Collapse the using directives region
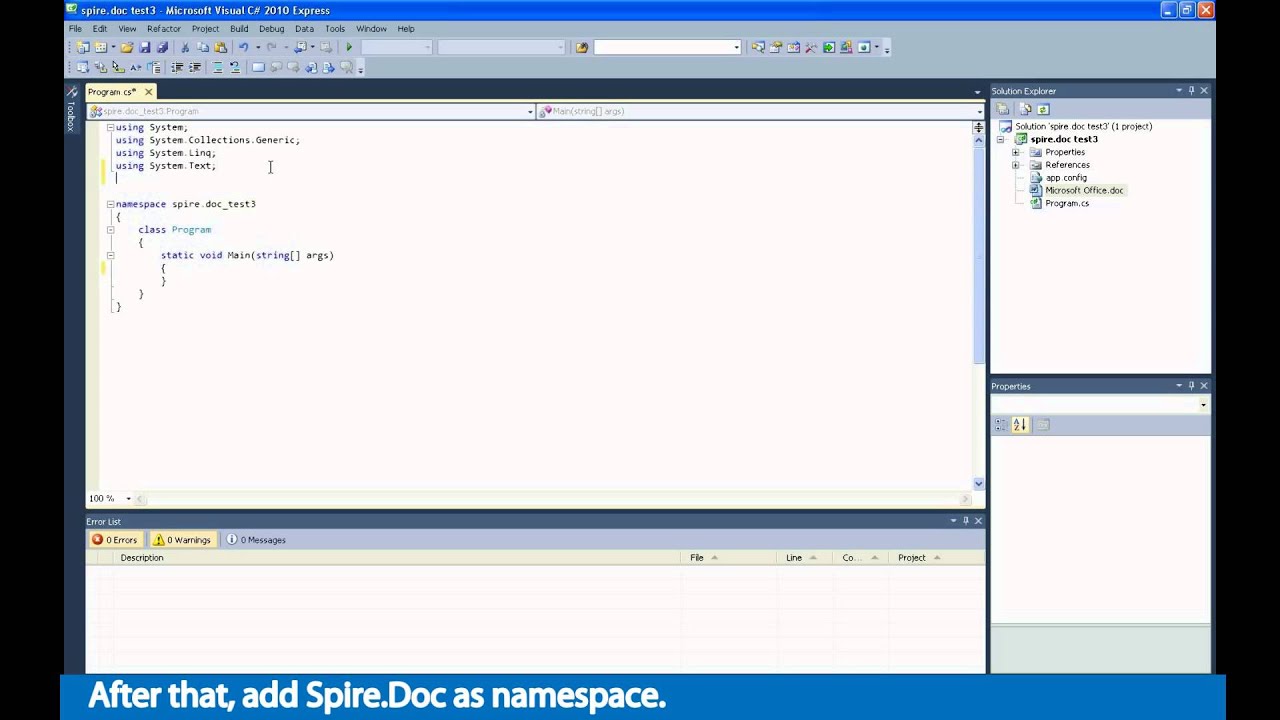The image size is (1280, 720). [110, 127]
